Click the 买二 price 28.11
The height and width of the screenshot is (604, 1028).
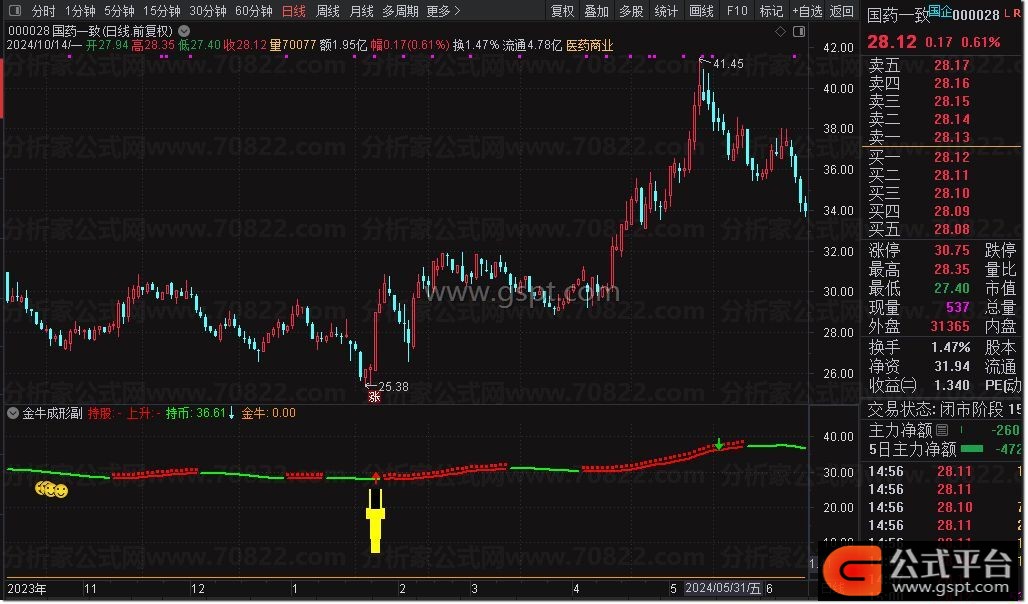click(951, 175)
